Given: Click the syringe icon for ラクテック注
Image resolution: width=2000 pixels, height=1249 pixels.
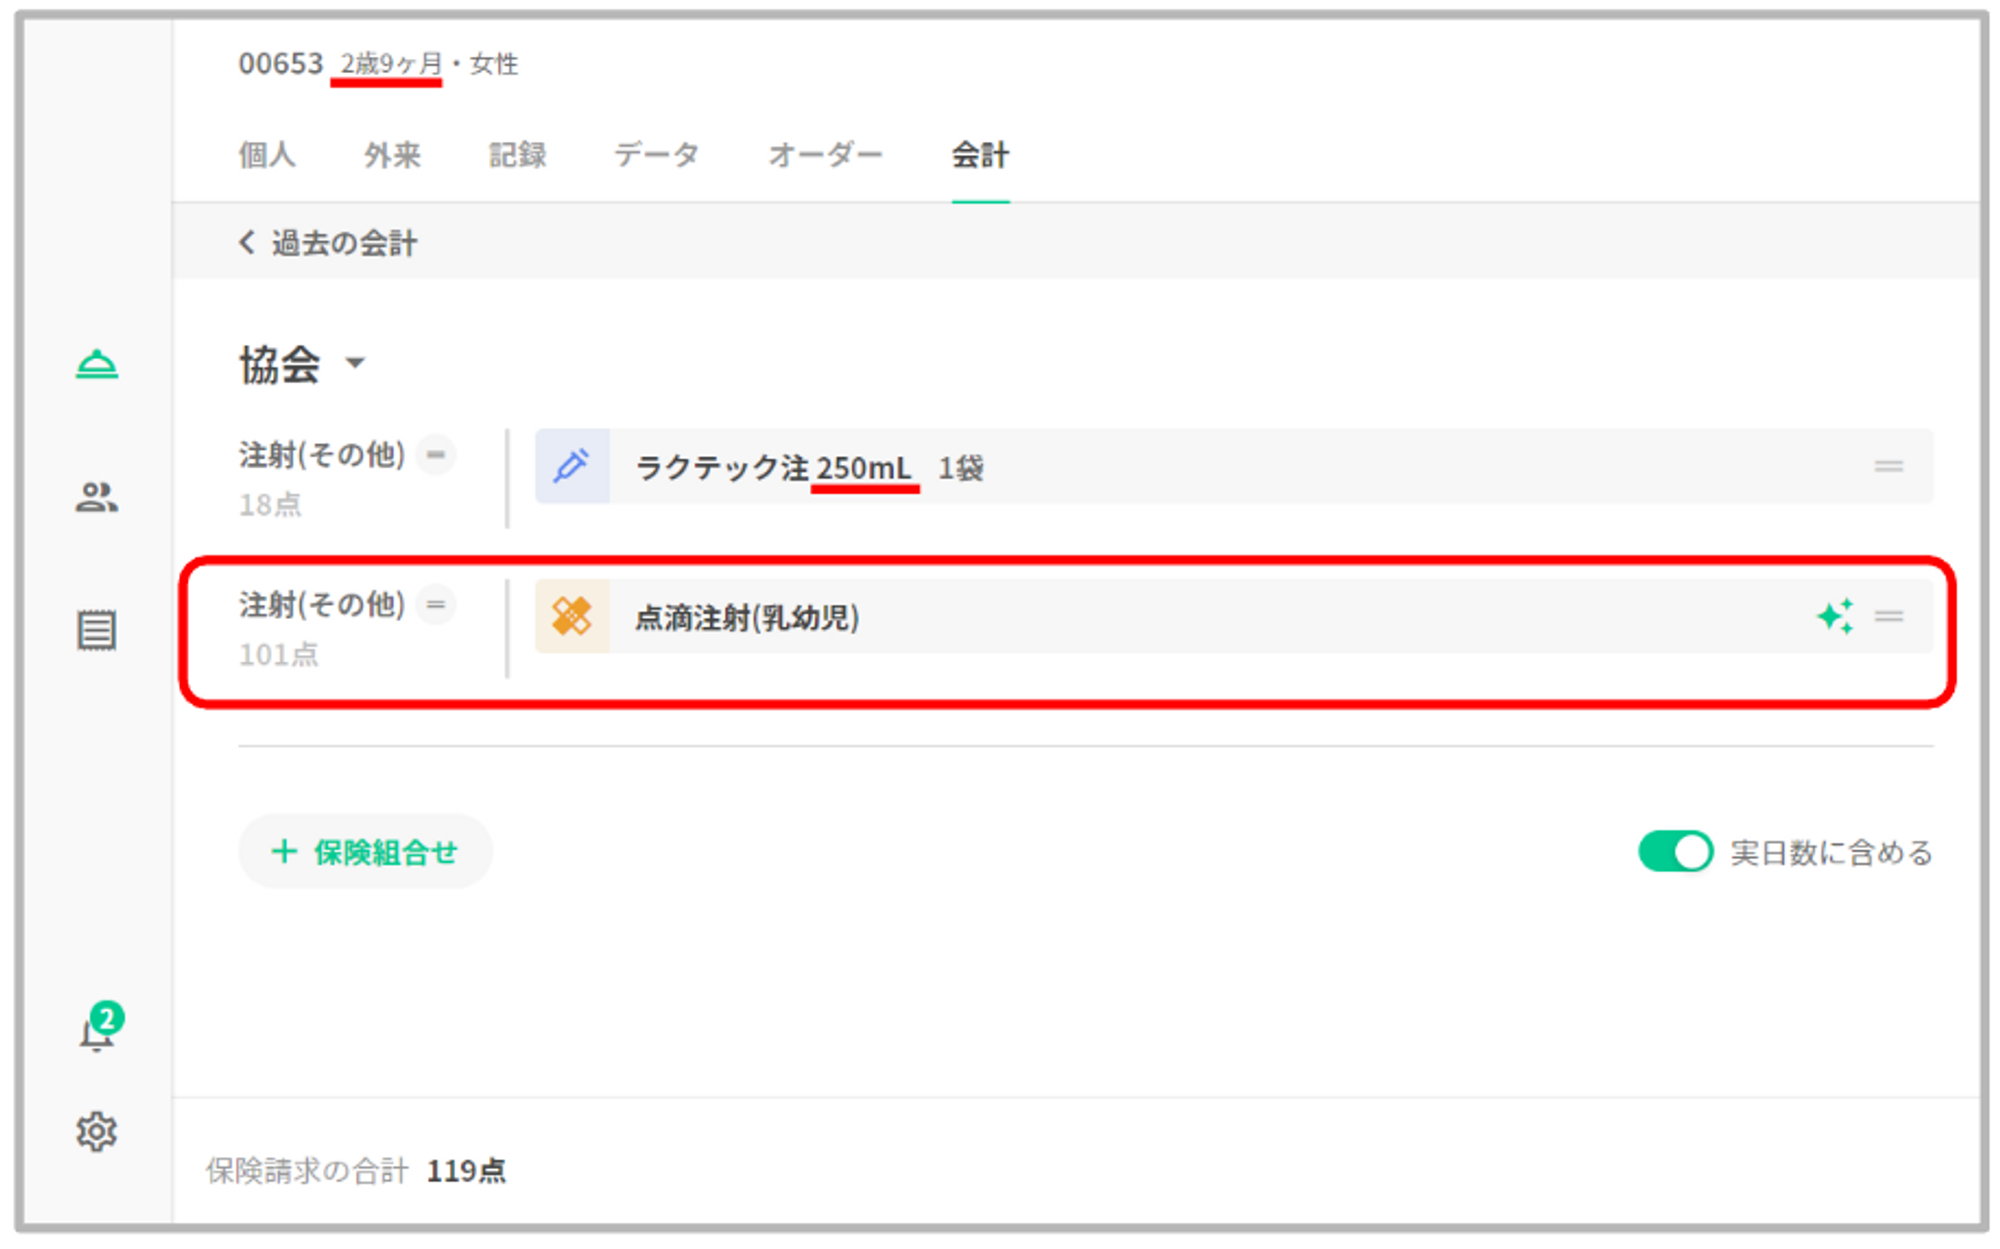Looking at the screenshot, I should 572,466.
